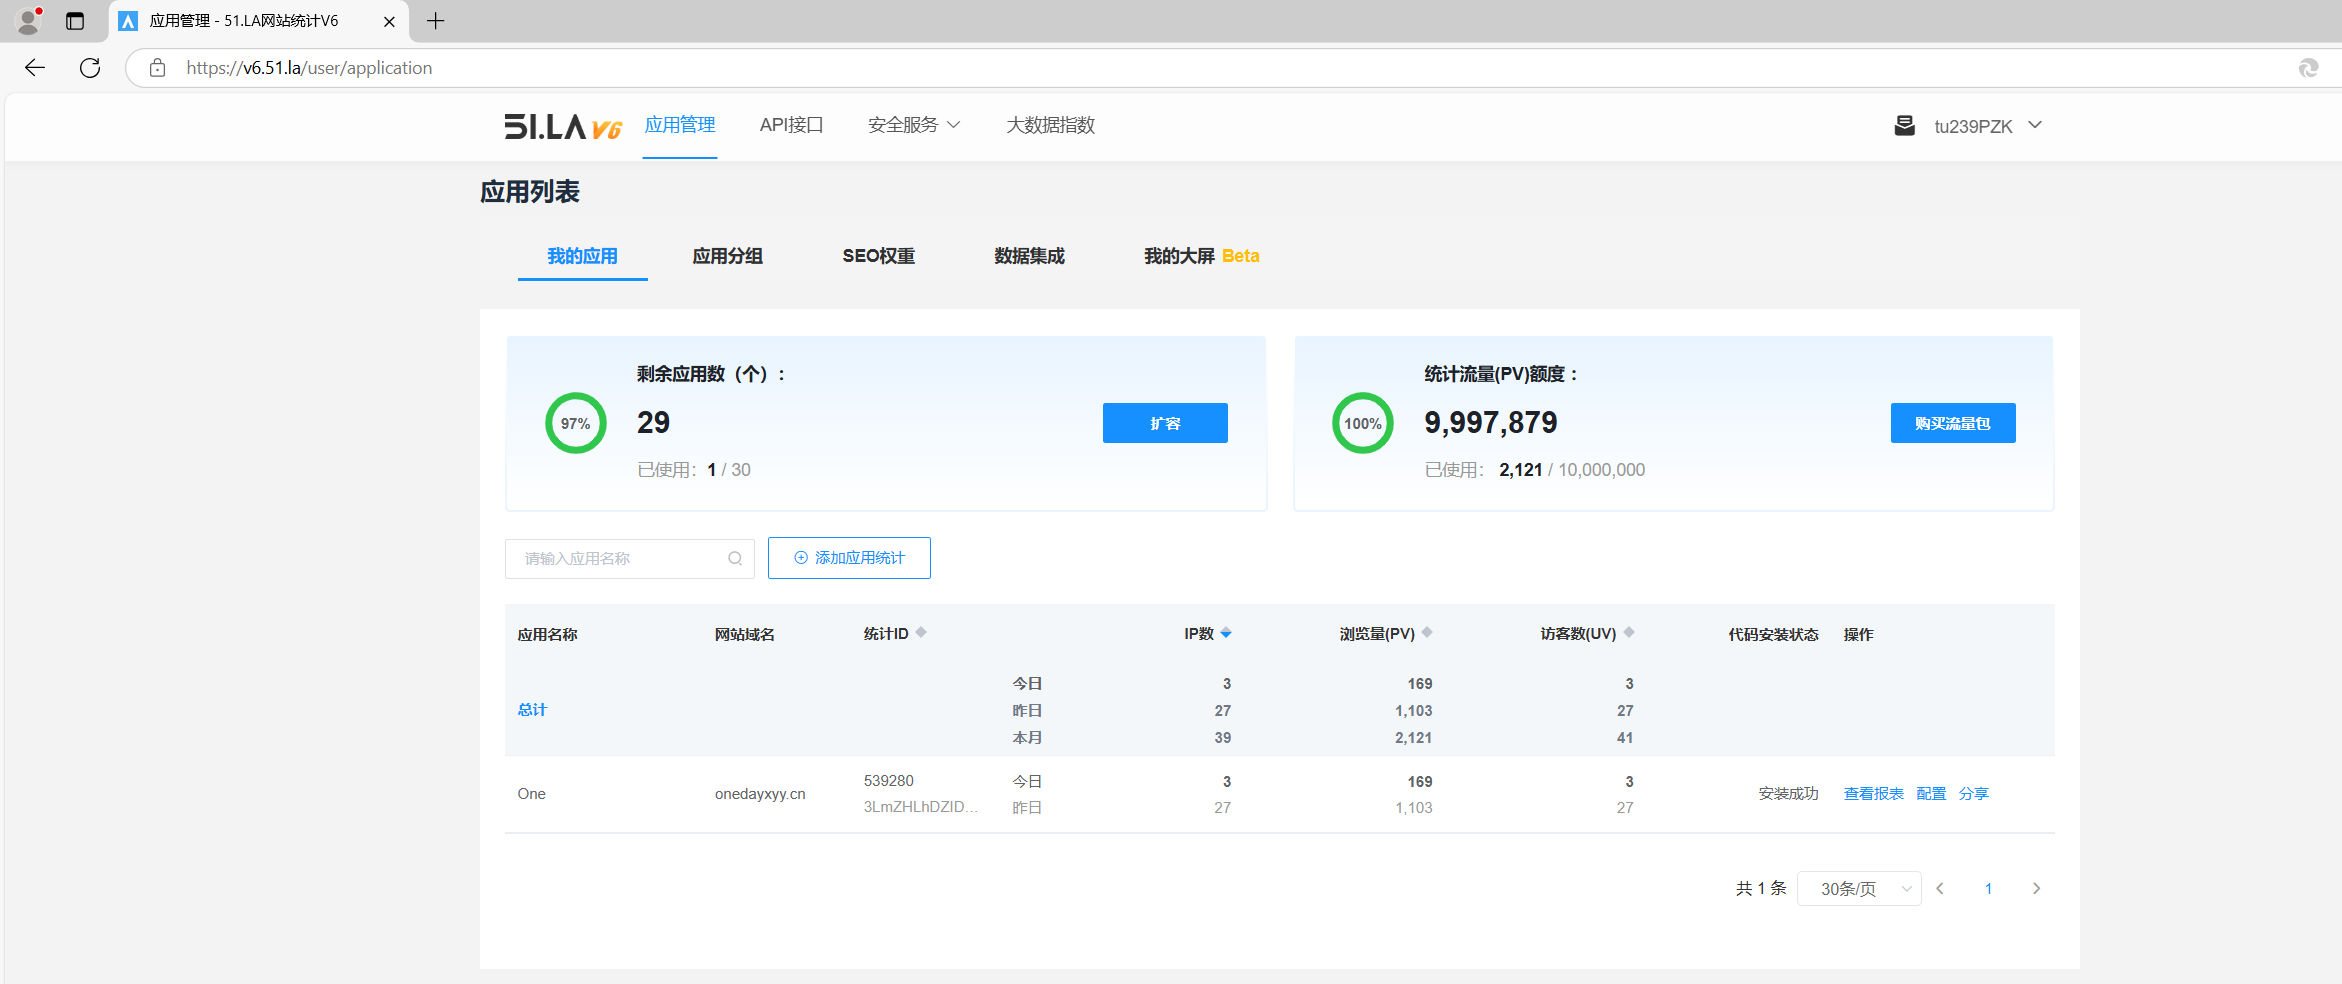The image size is (2342, 984).
Task: Switch to SEO权重 tab
Action: tap(878, 256)
